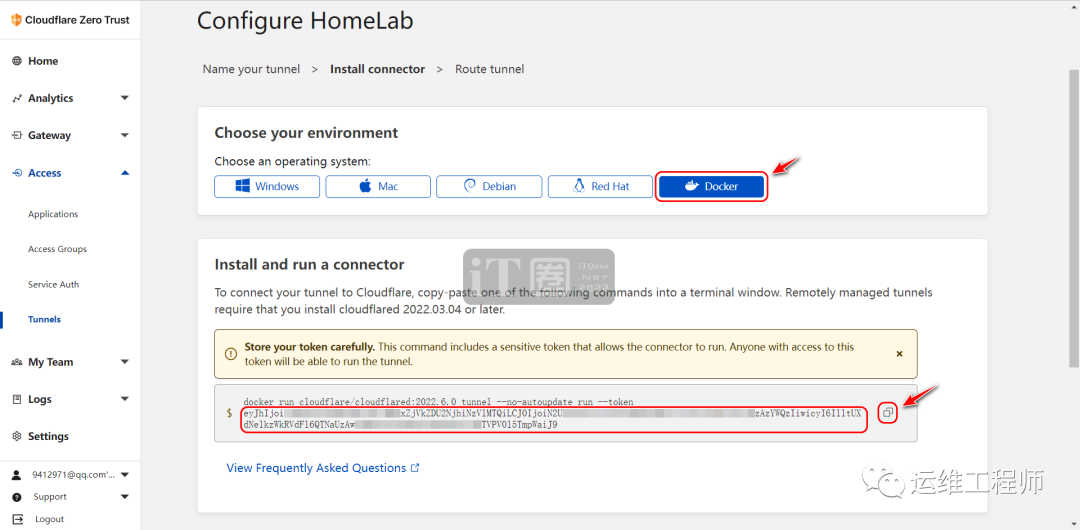1080x530 pixels.
Task: Click external link icon beside FAQ
Action: (x=415, y=468)
